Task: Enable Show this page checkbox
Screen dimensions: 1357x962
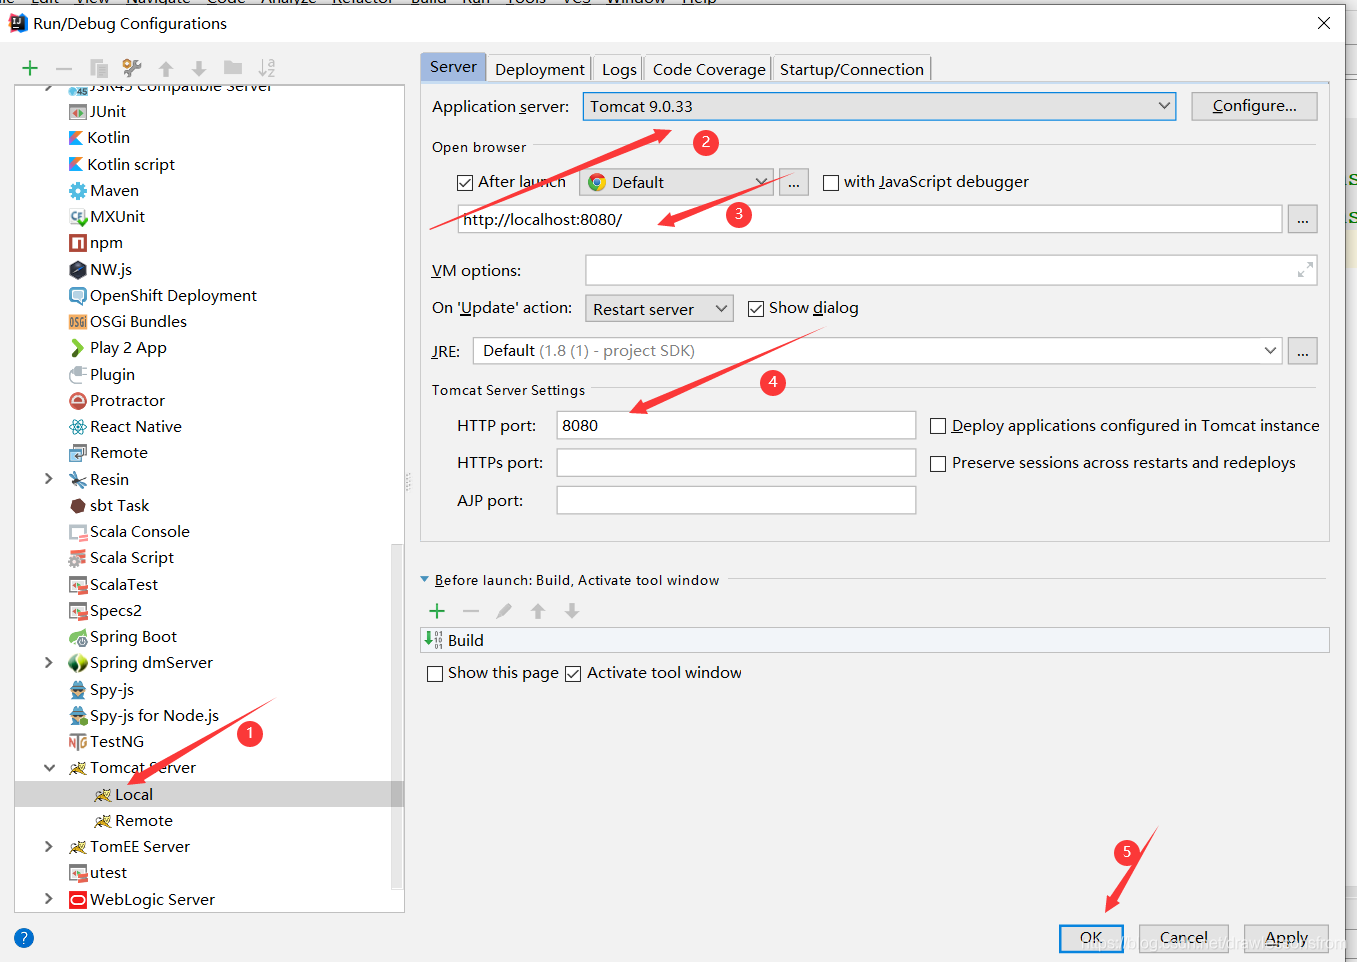Action: click(435, 674)
